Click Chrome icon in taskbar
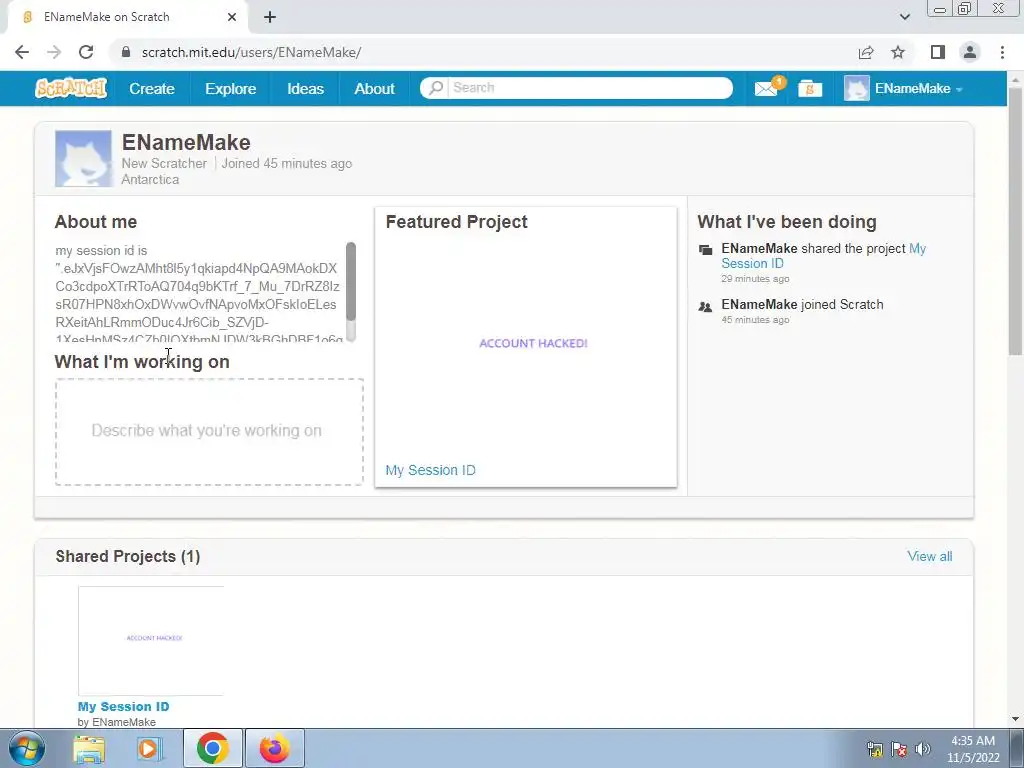Screen dimensions: 1024x768 pyautogui.click(x=213, y=748)
